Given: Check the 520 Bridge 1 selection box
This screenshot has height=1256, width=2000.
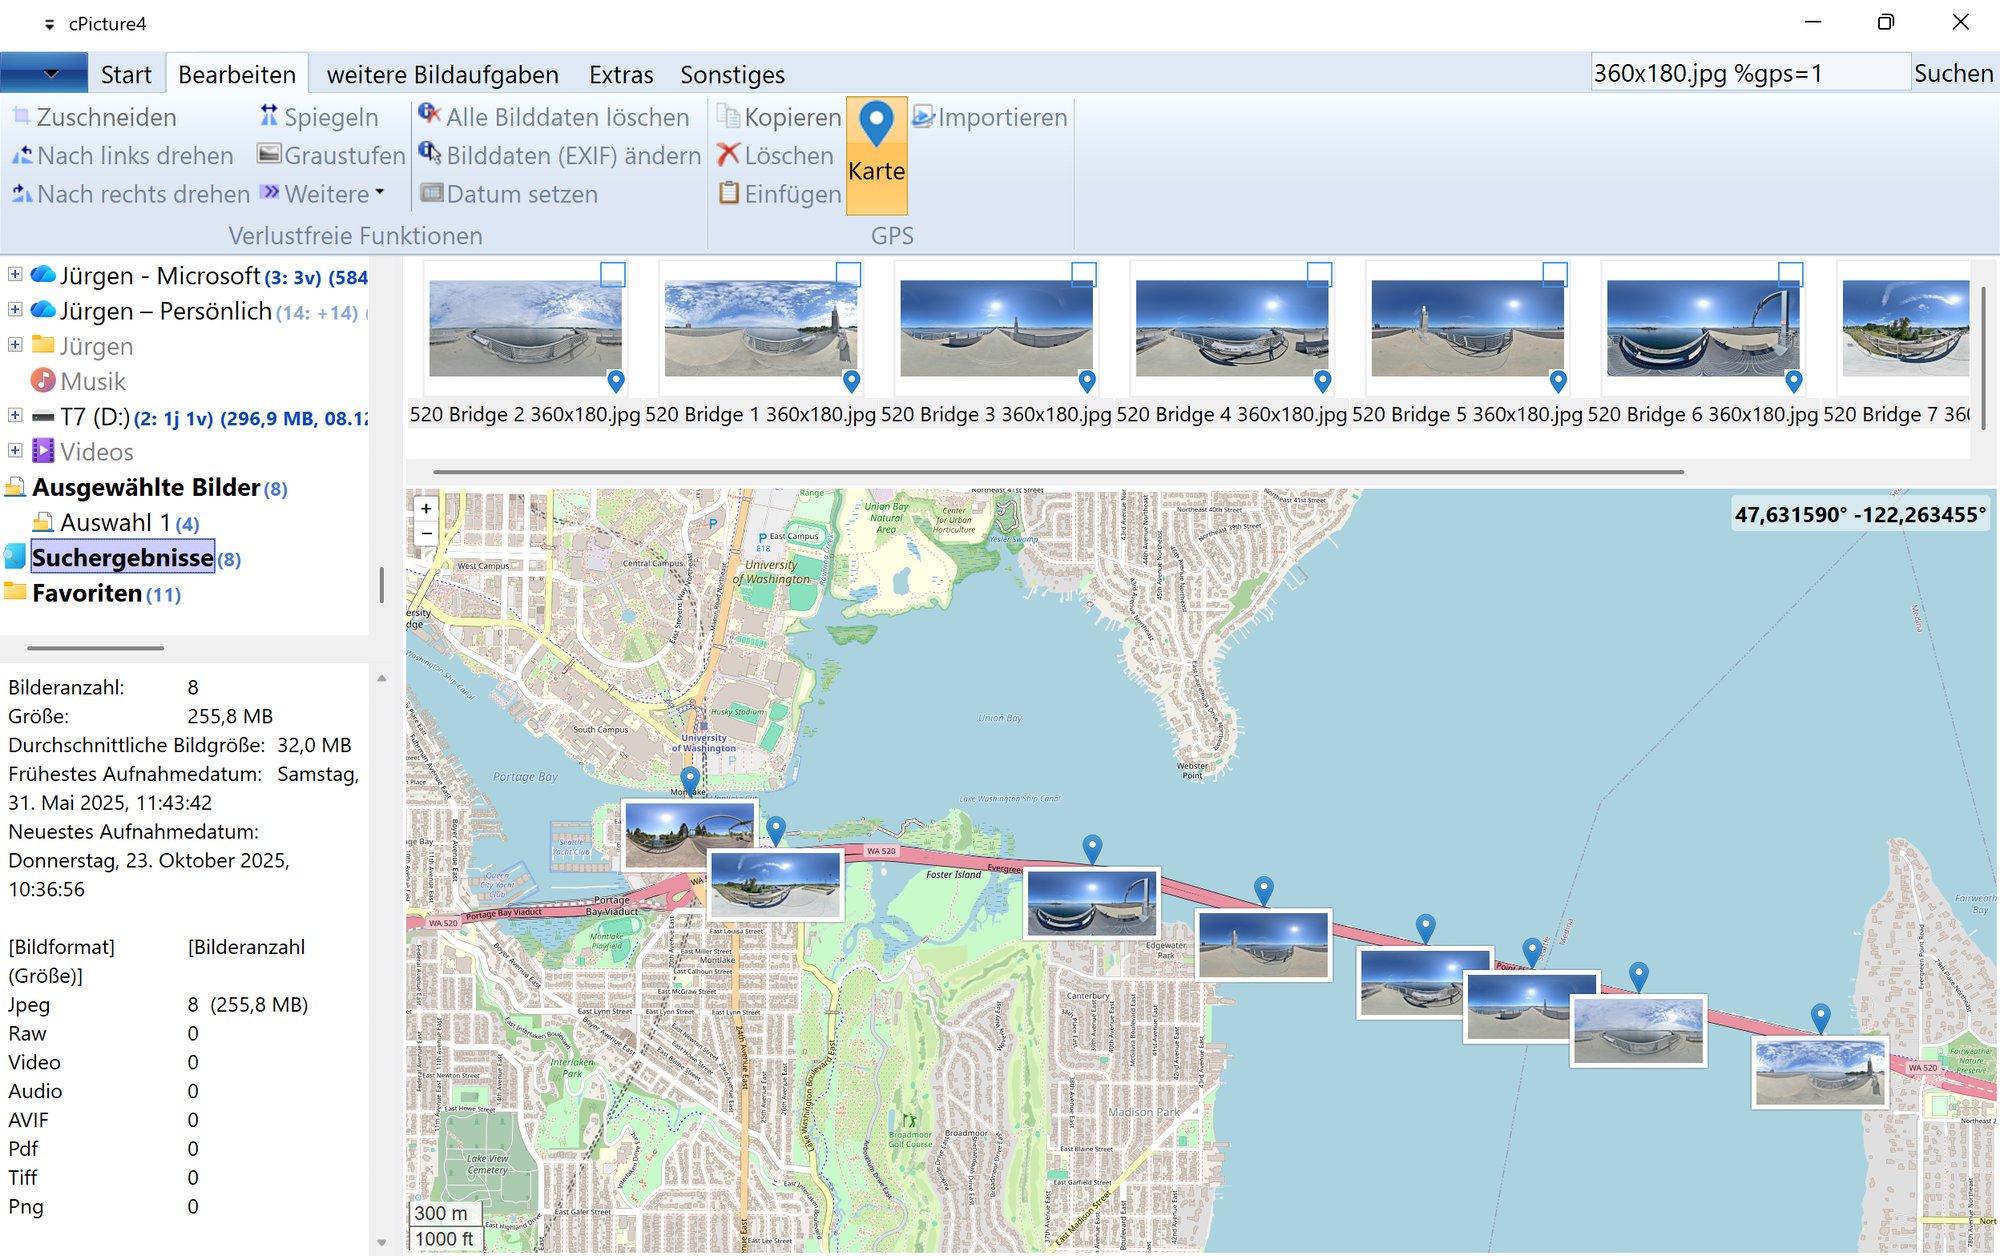Looking at the screenshot, I should (848, 274).
